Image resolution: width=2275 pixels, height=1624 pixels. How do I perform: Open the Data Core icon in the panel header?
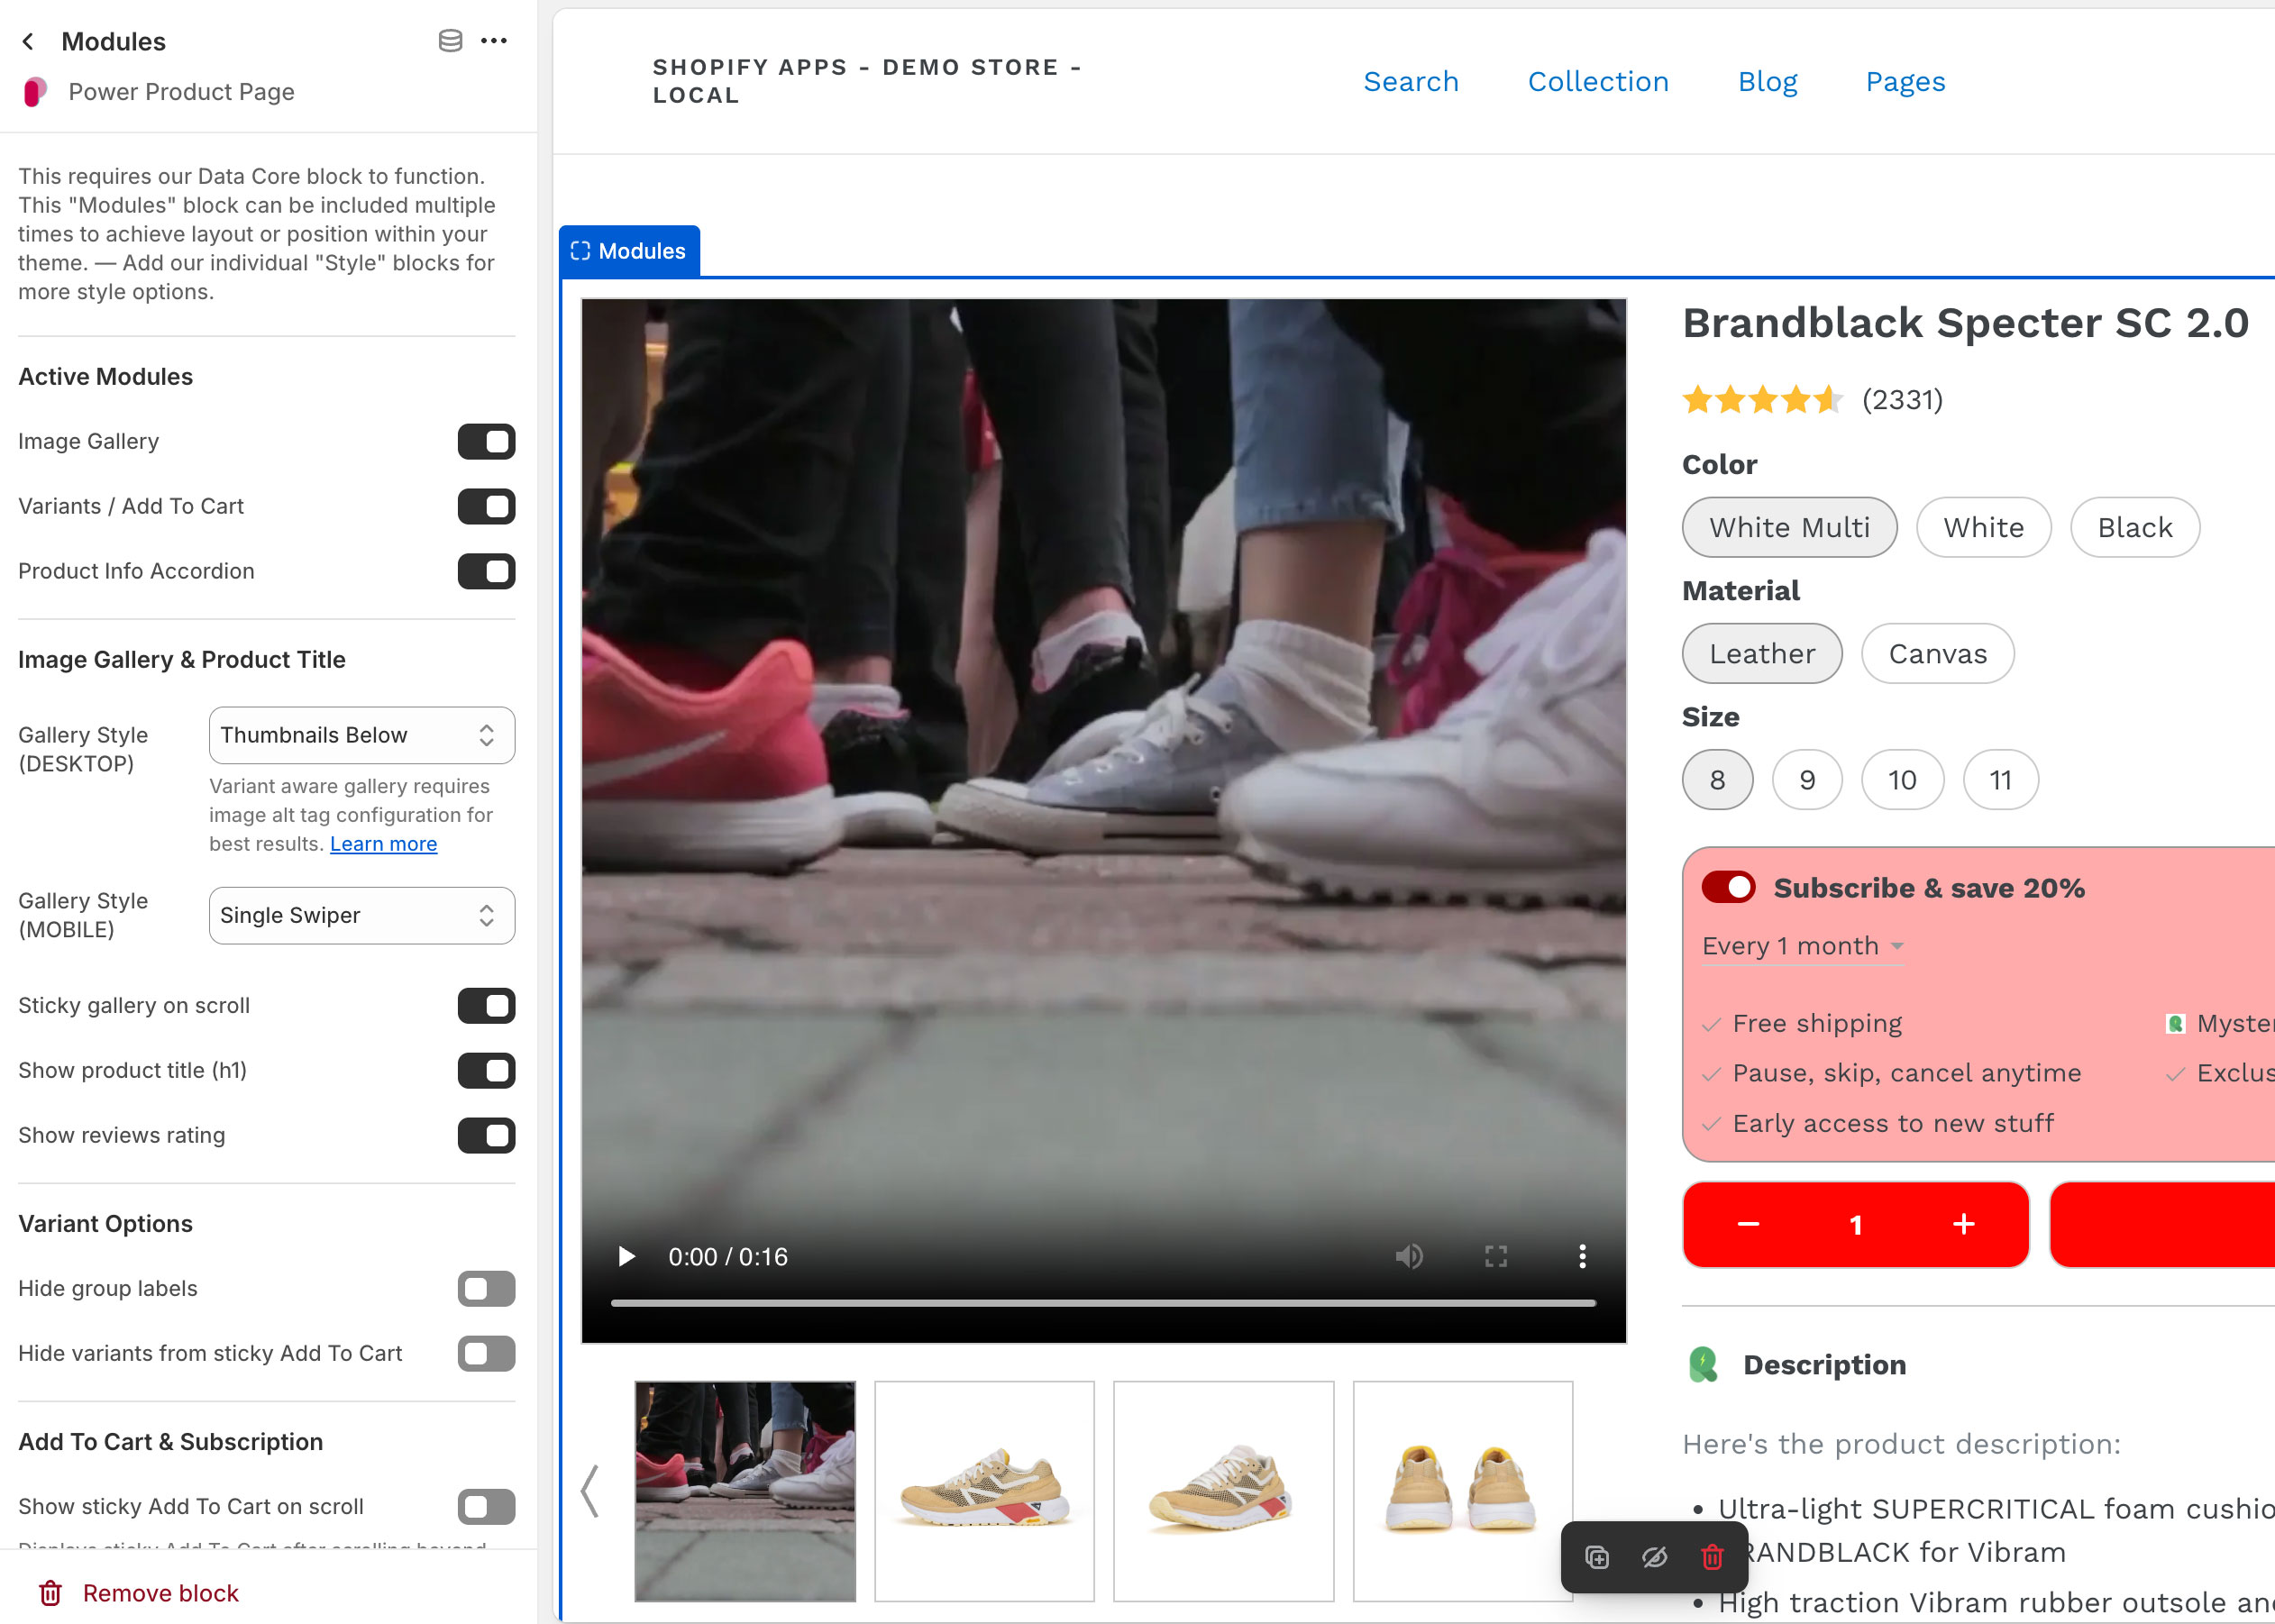coord(450,41)
